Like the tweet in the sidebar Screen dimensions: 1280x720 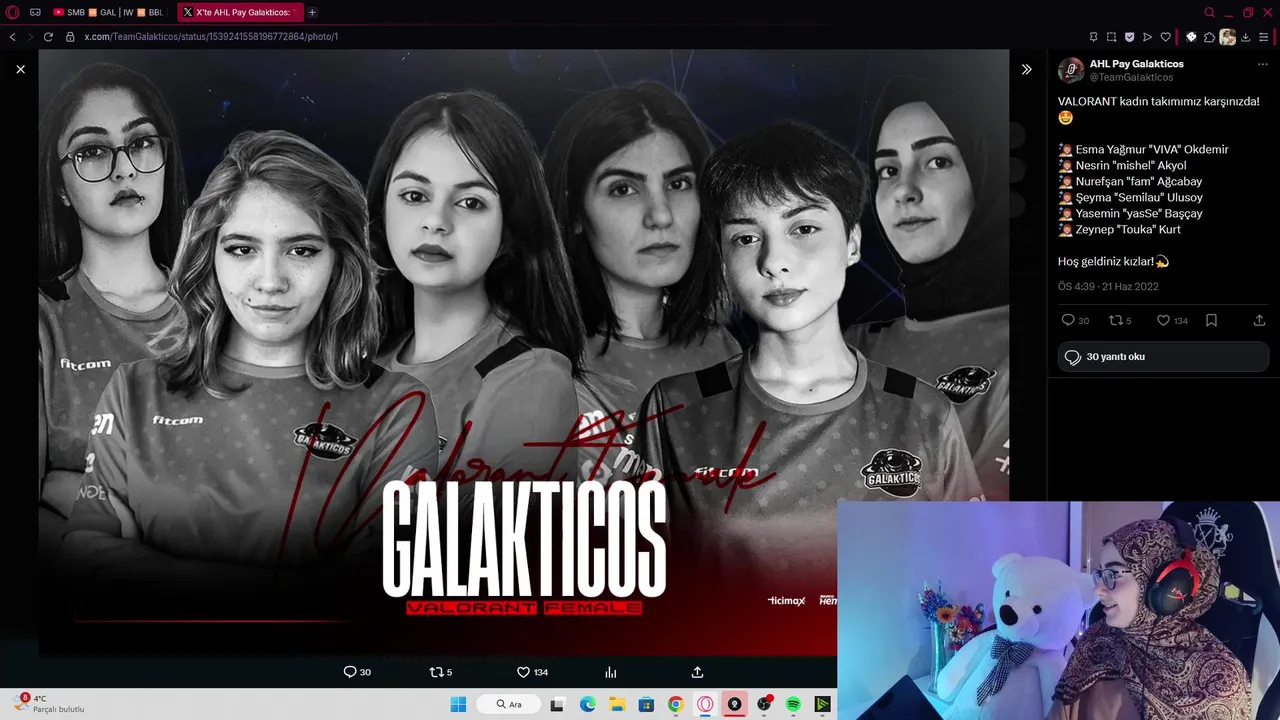(x=1163, y=320)
